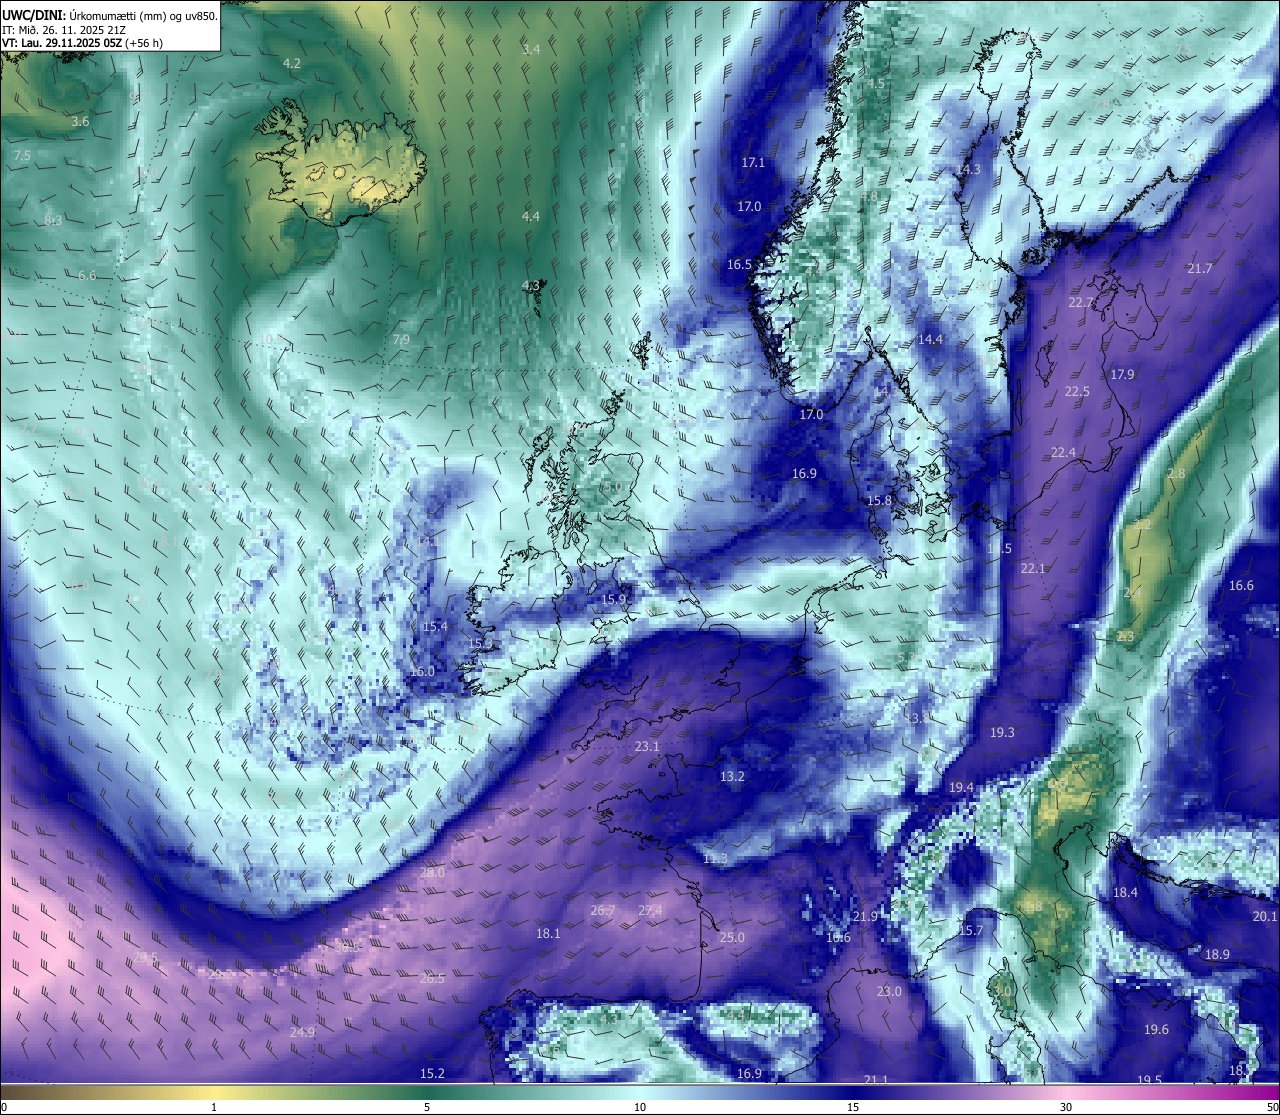Click the '23.0' value label
This screenshot has width=1280, height=1115.
coord(889,991)
